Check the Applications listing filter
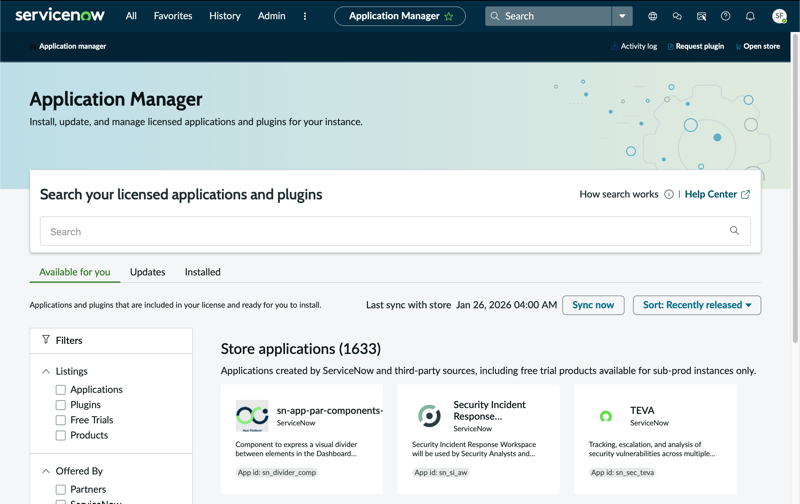Viewport: 800px width, 504px height. [x=61, y=390]
